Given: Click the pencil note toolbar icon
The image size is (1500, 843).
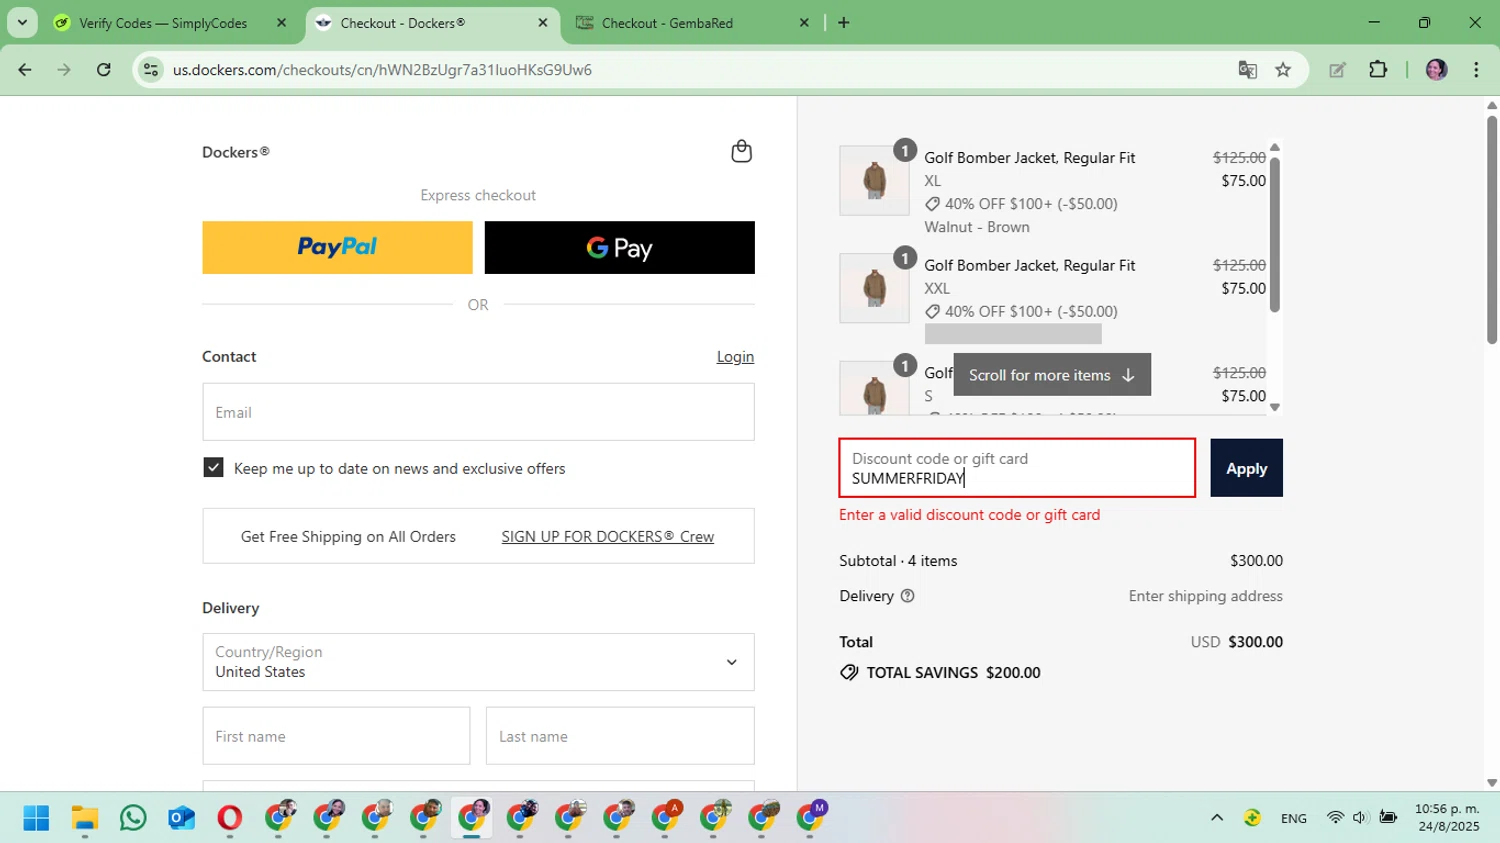Looking at the screenshot, I should coord(1337,70).
